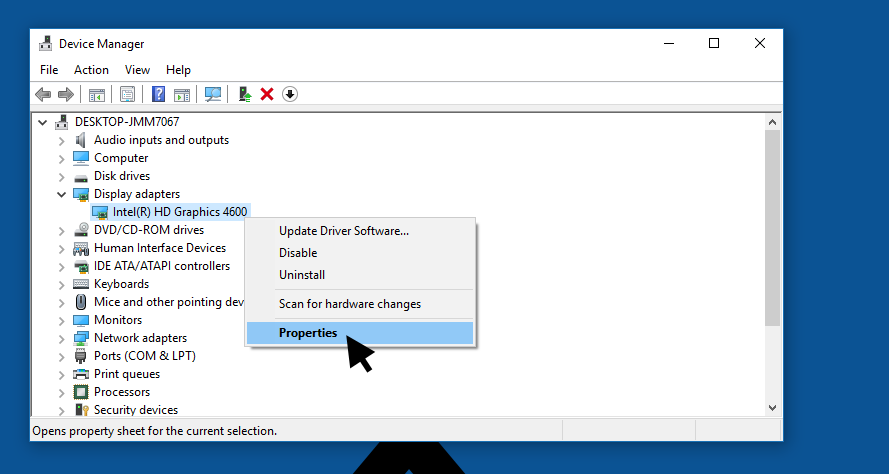Collapse the DESKTOP-JMM7067 root node
Image resolution: width=889 pixels, height=474 pixels.
click(x=43, y=122)
